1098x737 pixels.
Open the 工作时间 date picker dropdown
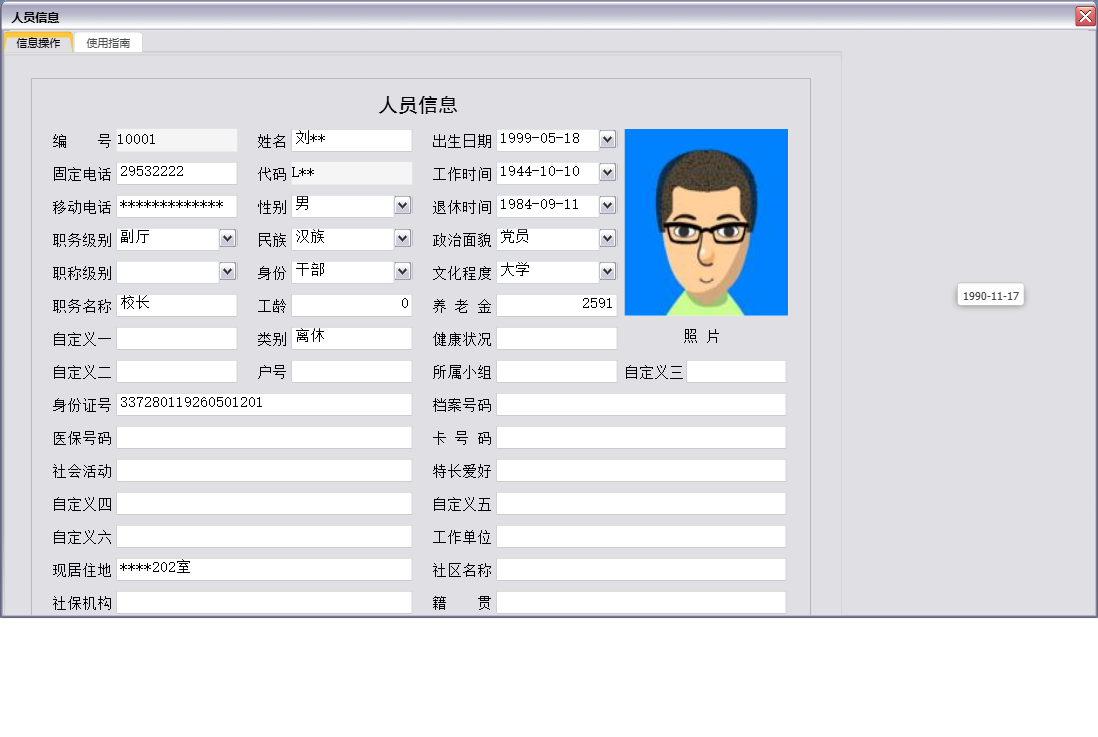click(608, 172)
